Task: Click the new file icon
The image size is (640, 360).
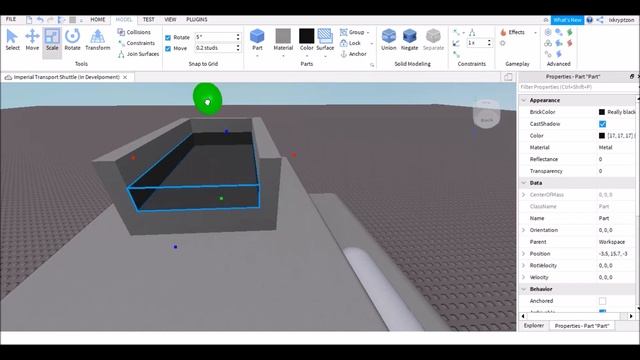Action: coord(29,20)
